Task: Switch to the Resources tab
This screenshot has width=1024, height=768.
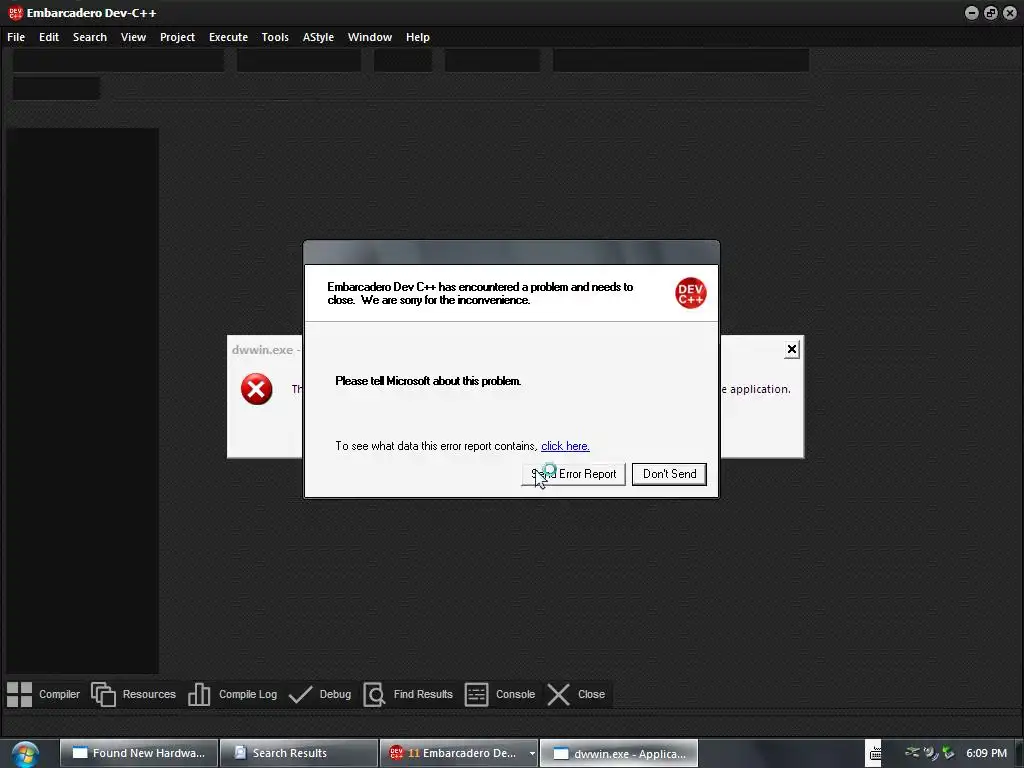Action: click(134, 694)
